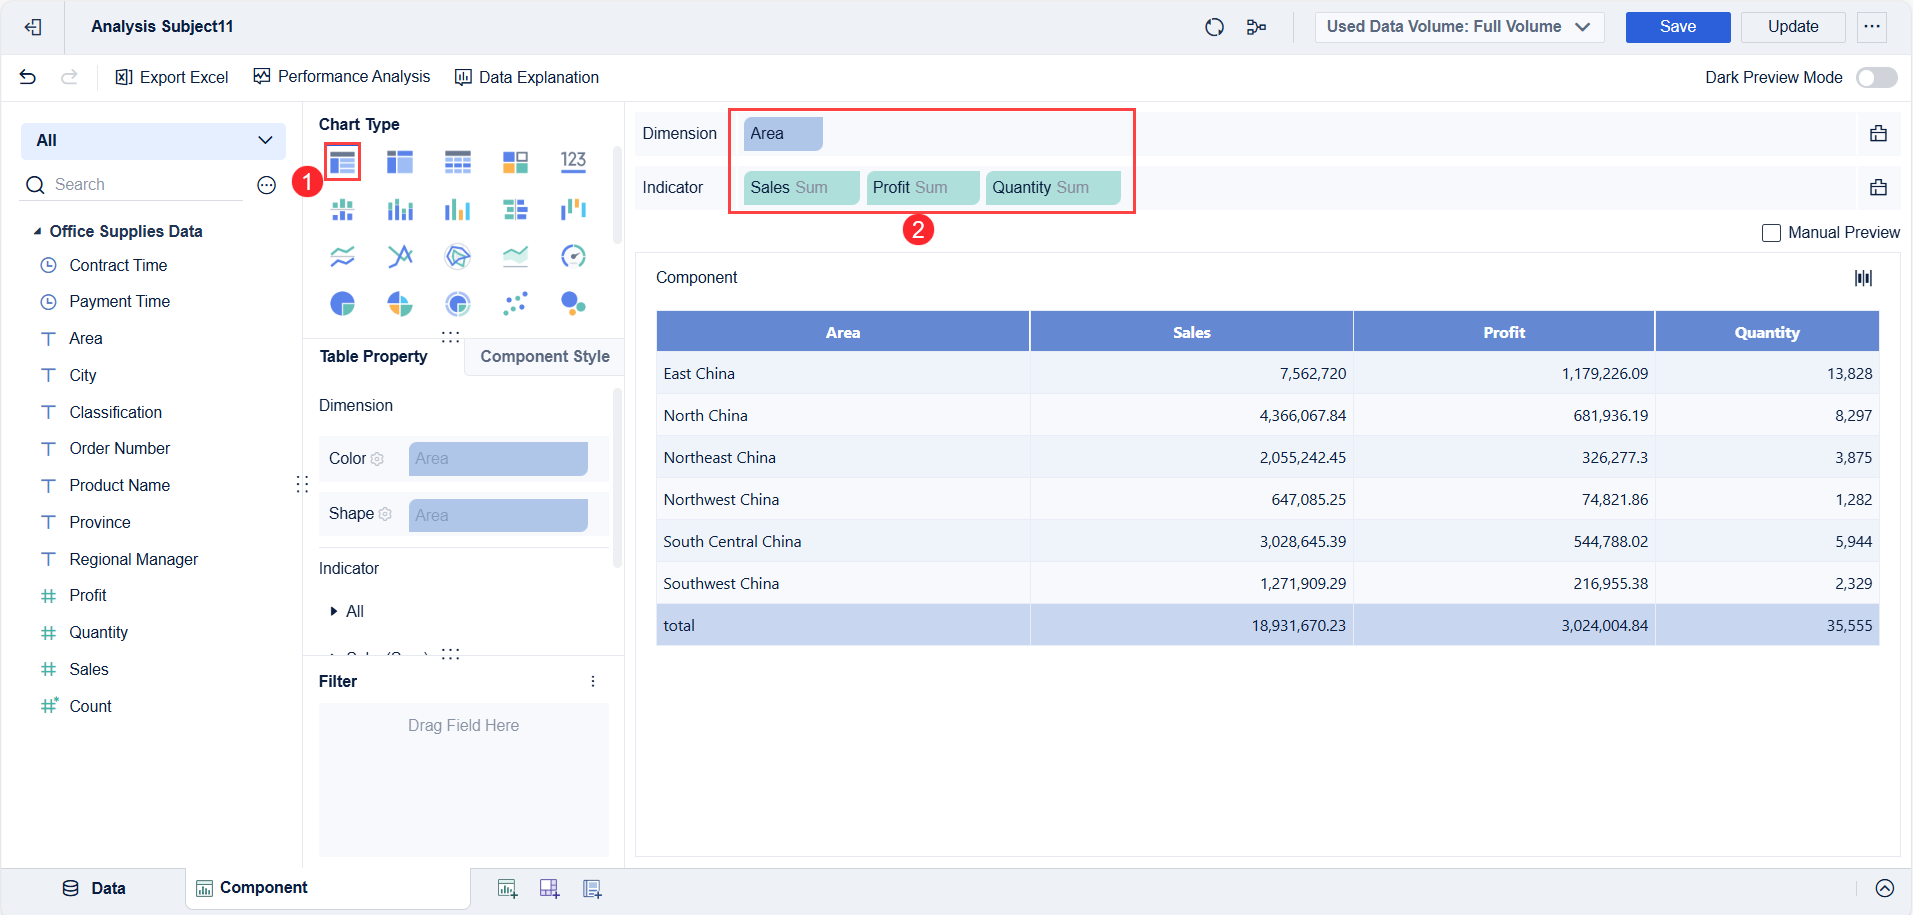Click the collapse arrow icon at bottom right
Image resolution: width=1913 pixels, height=915 pixels.
1885,888
